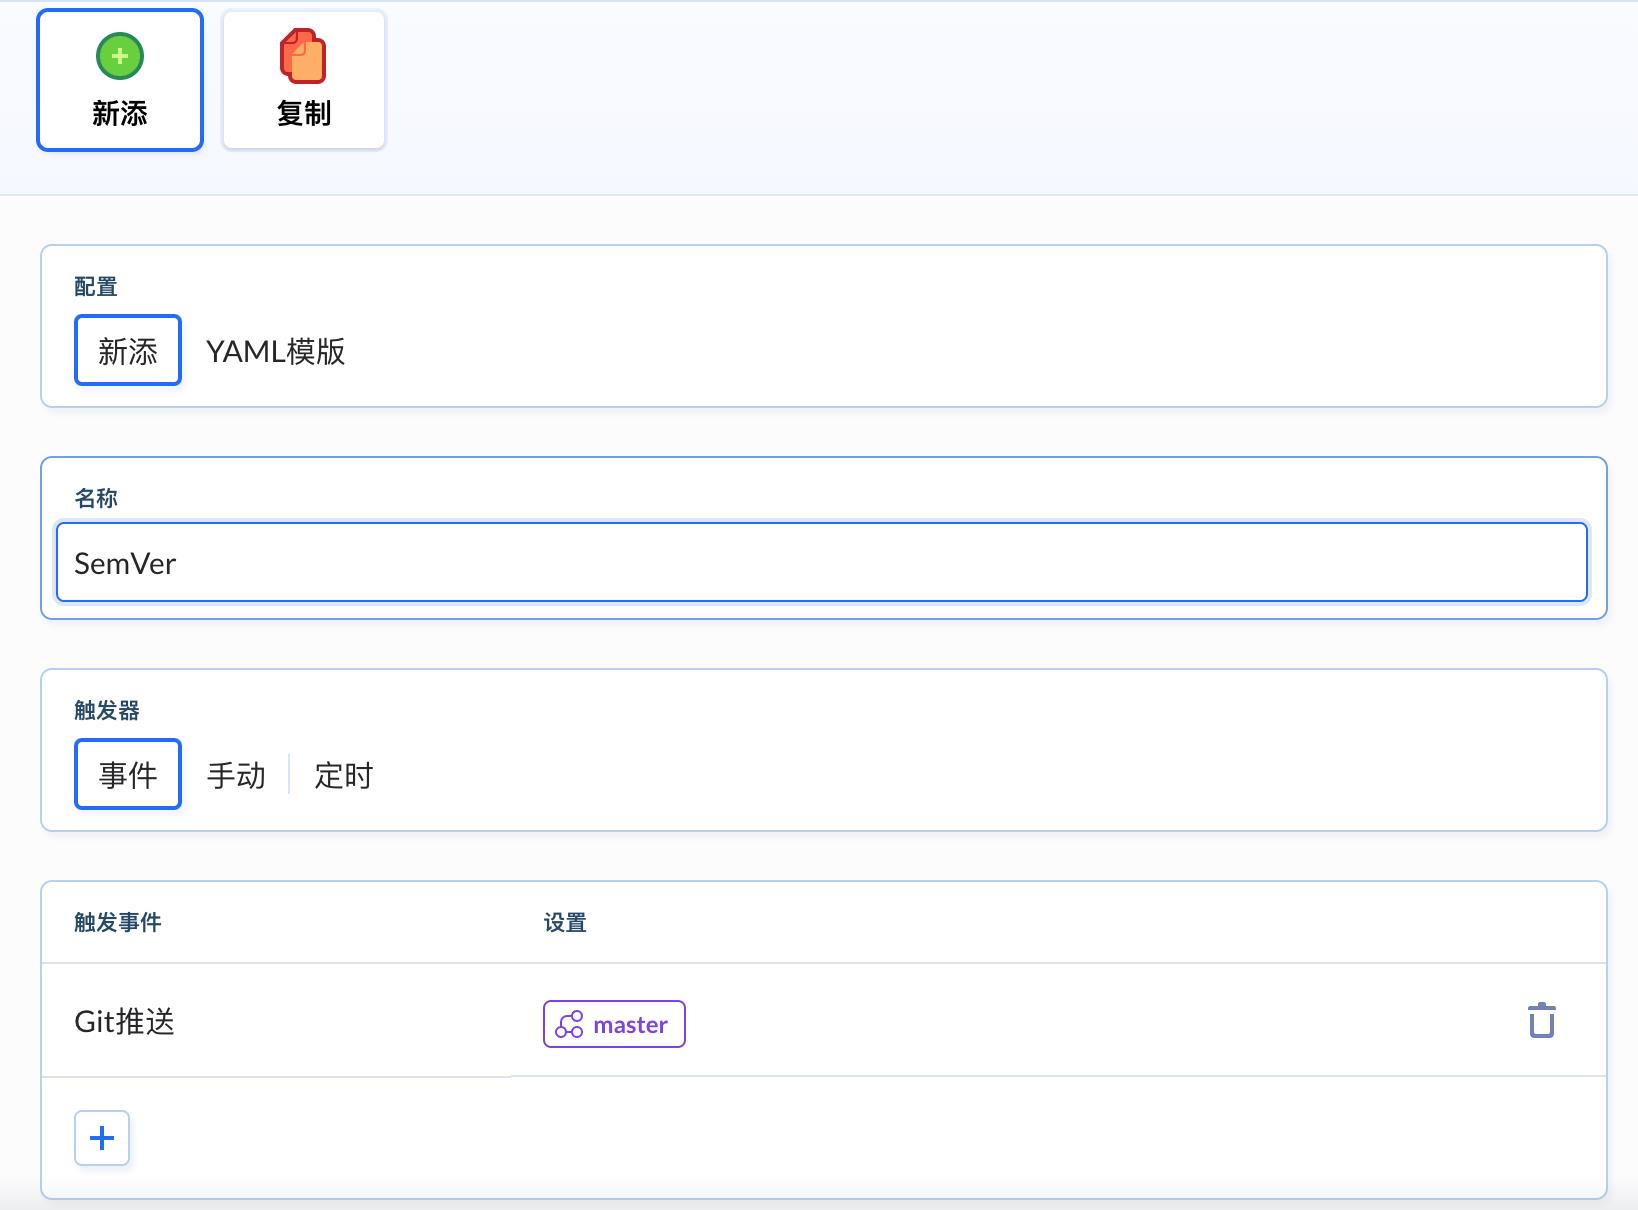The image size is (1638, 1210).
Task: Click the 触发器 section label
Action: click(107, 710)
